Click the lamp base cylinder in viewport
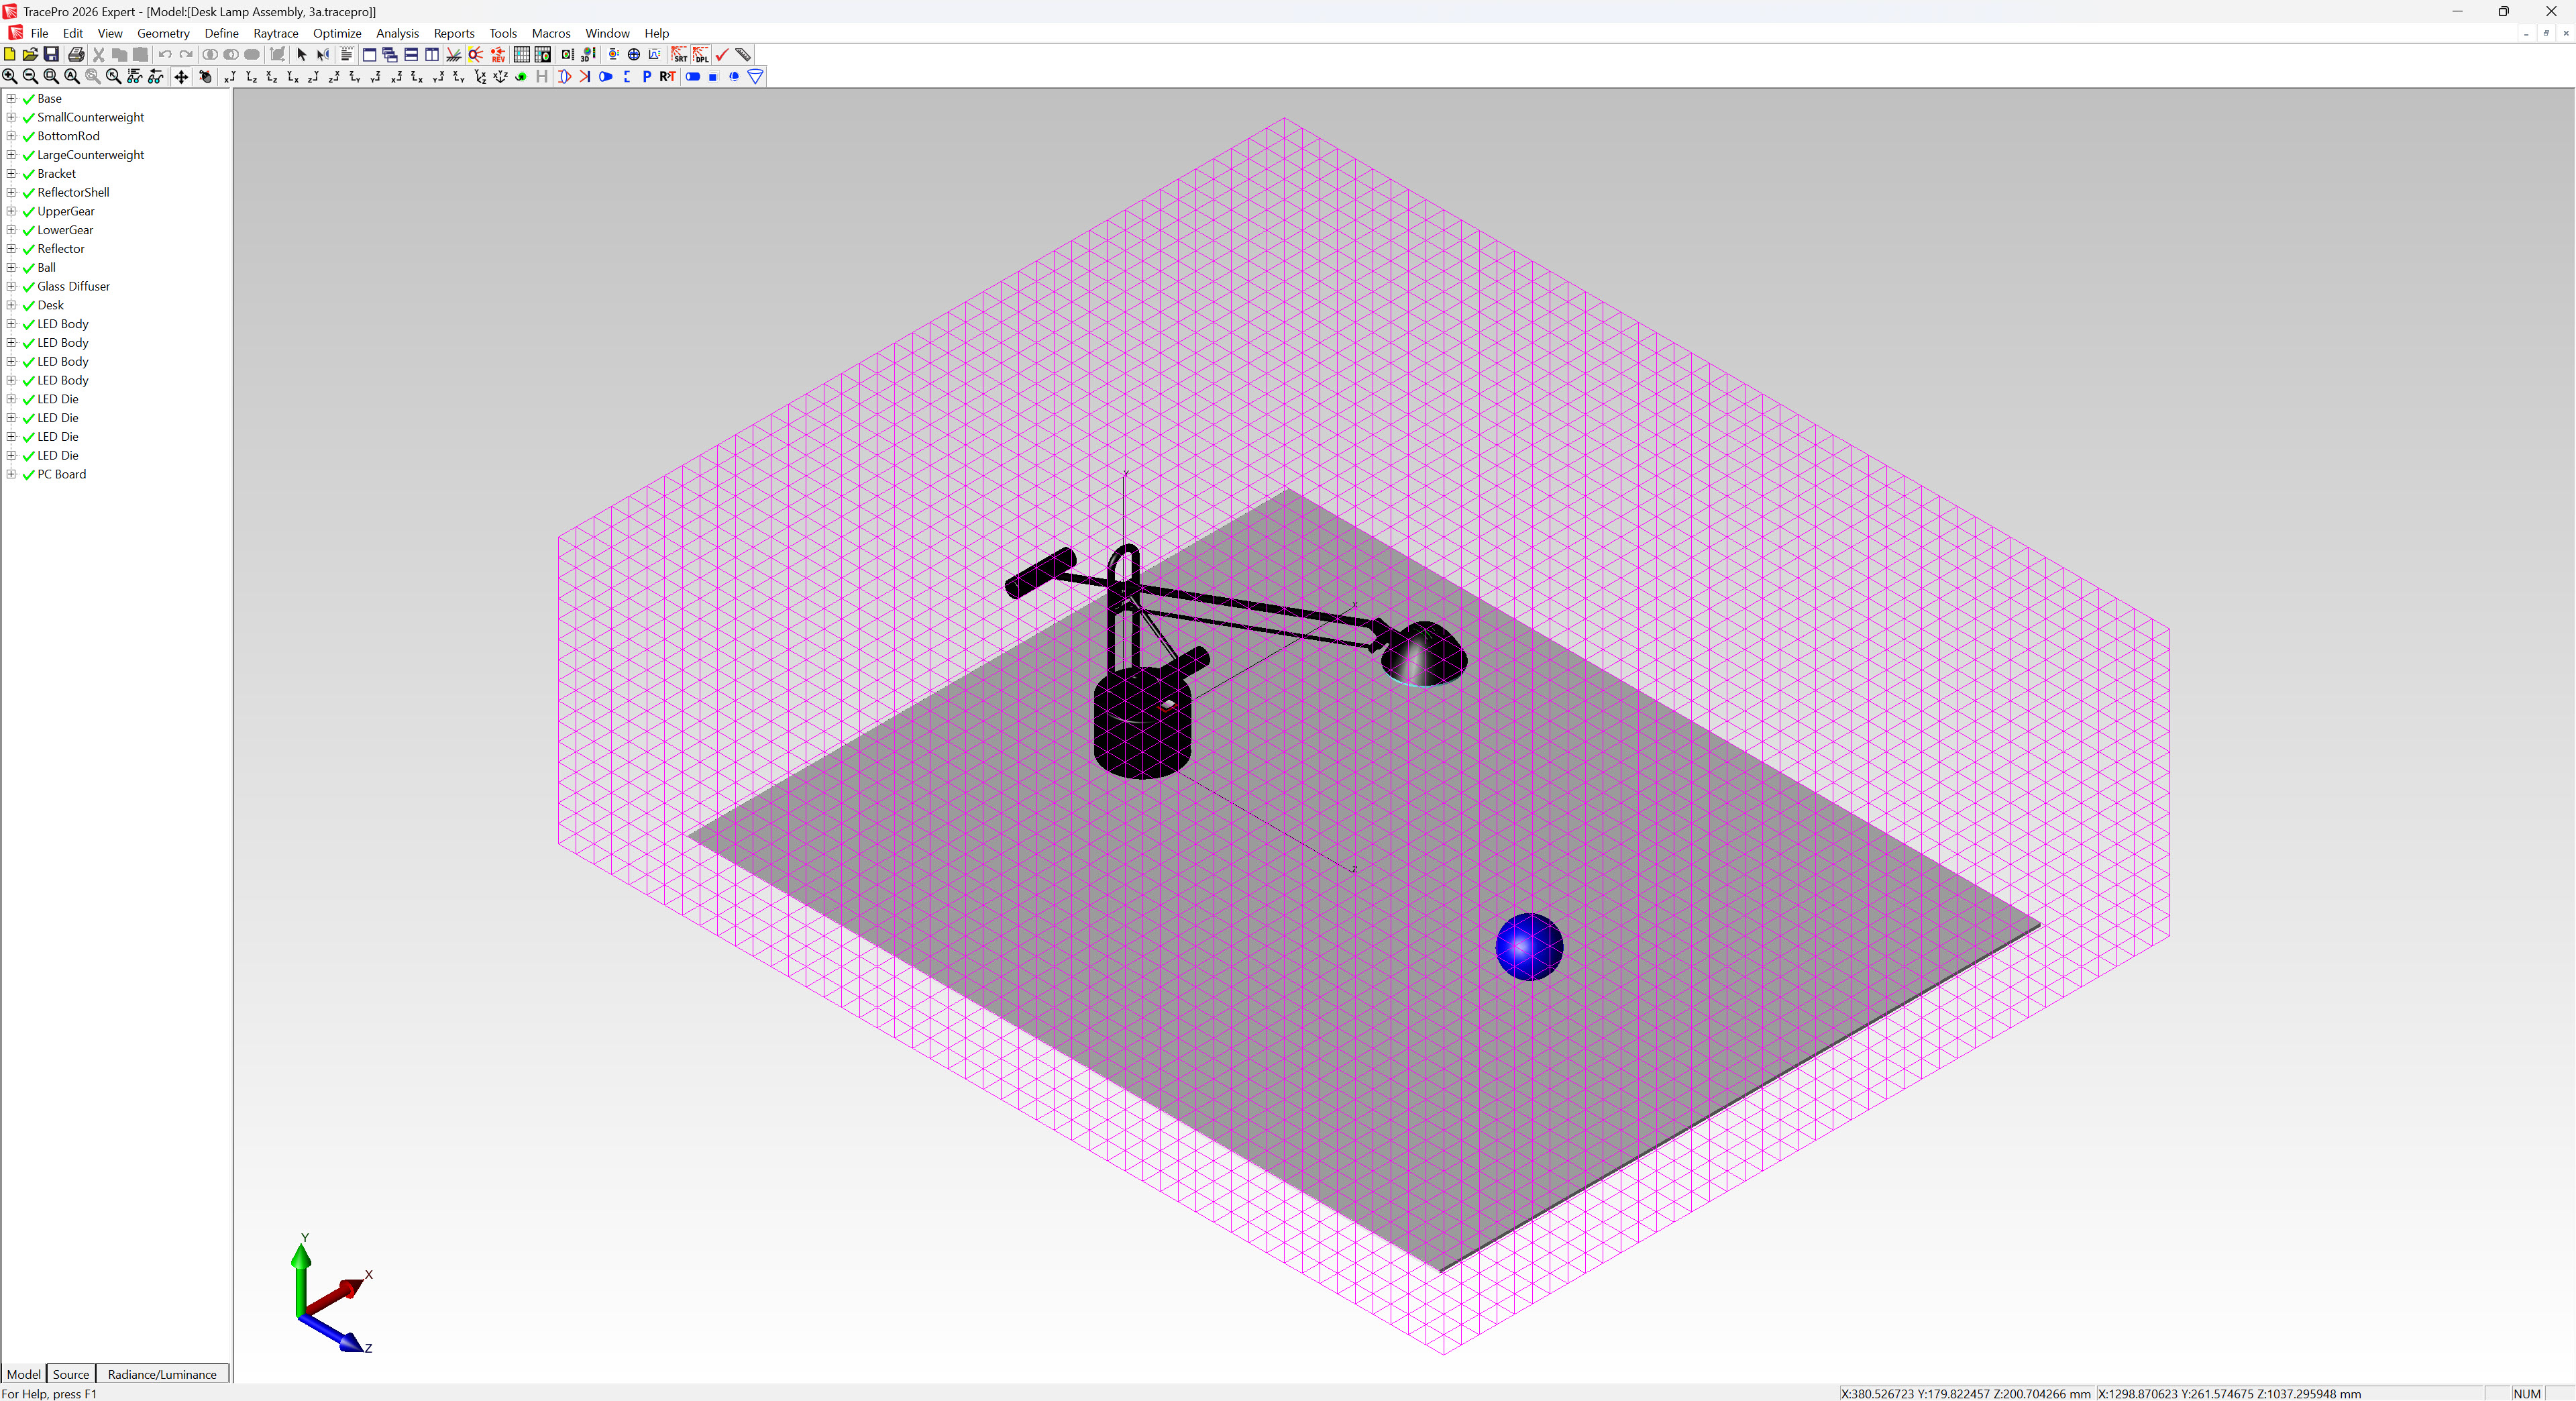 pos(1142,724)
